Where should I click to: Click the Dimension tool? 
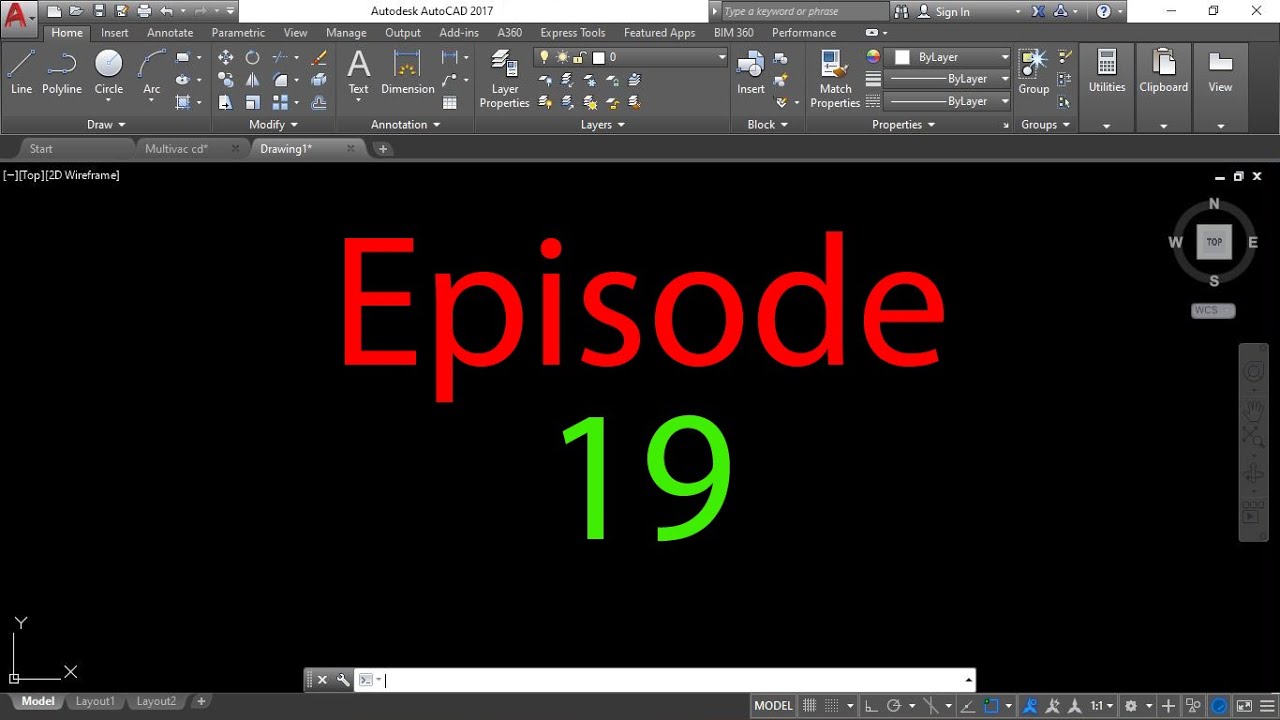pos(408,72)
